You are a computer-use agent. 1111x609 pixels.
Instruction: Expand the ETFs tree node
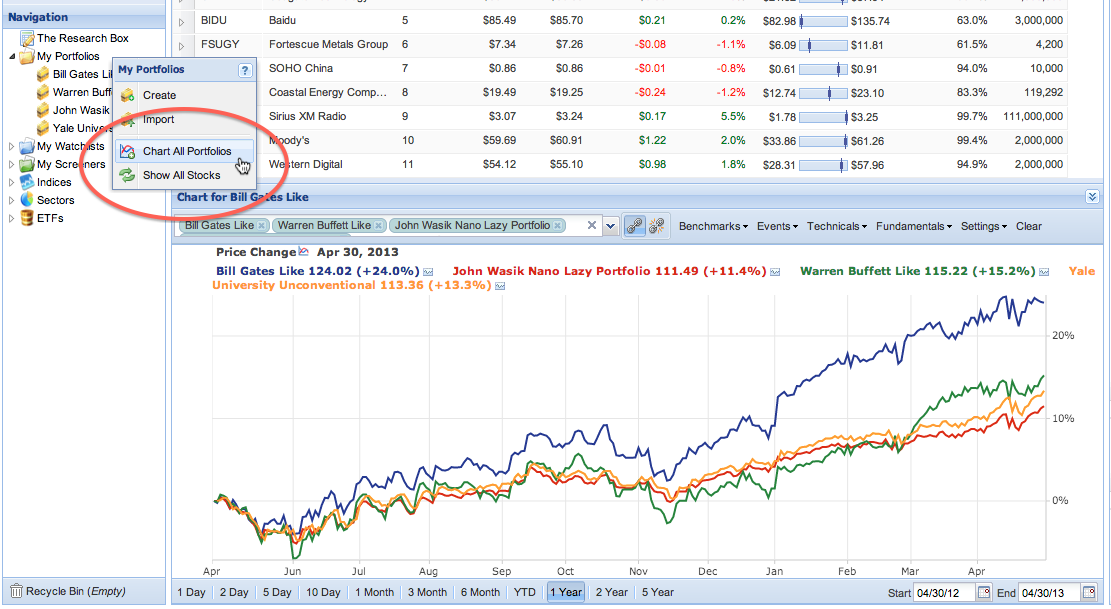[x=11, y=218]
